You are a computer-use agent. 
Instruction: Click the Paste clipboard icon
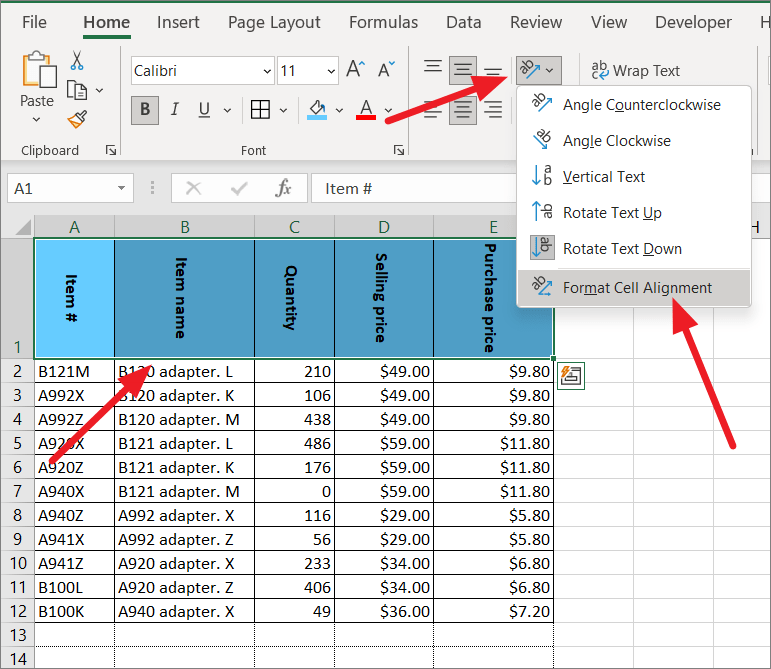38,70
